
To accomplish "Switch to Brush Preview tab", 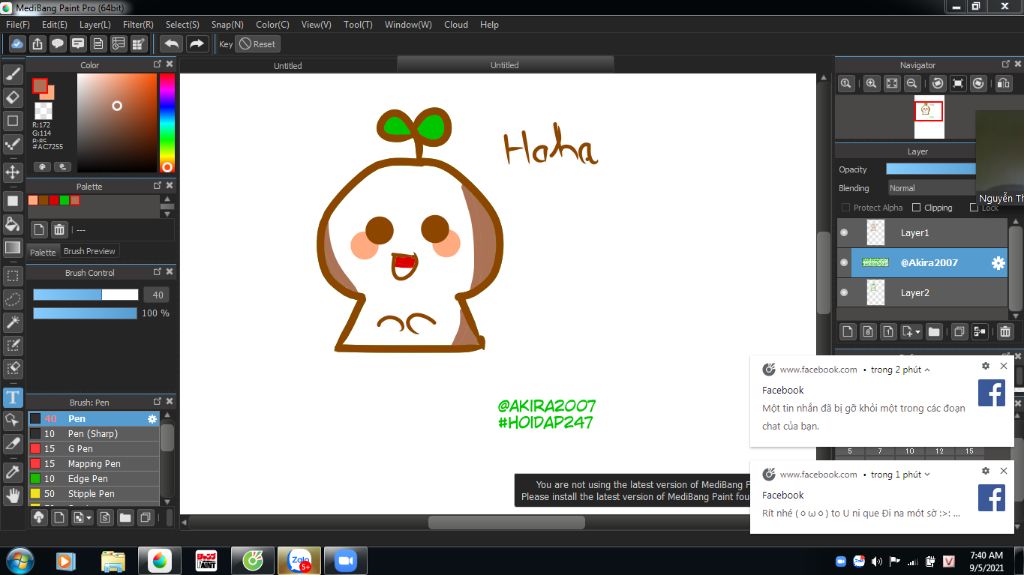I will point(89,251).
